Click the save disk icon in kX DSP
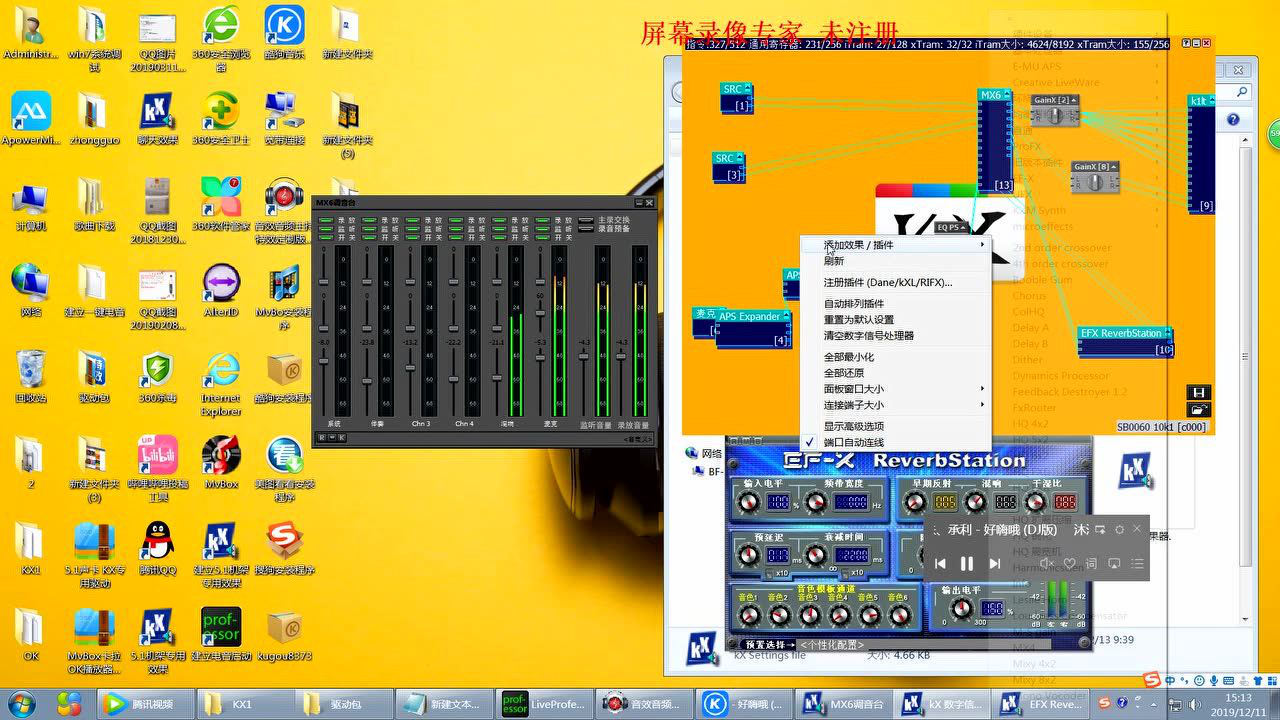Image resolution: width=1280 pixels, height=720 pixels. (x=1199, y=392)
